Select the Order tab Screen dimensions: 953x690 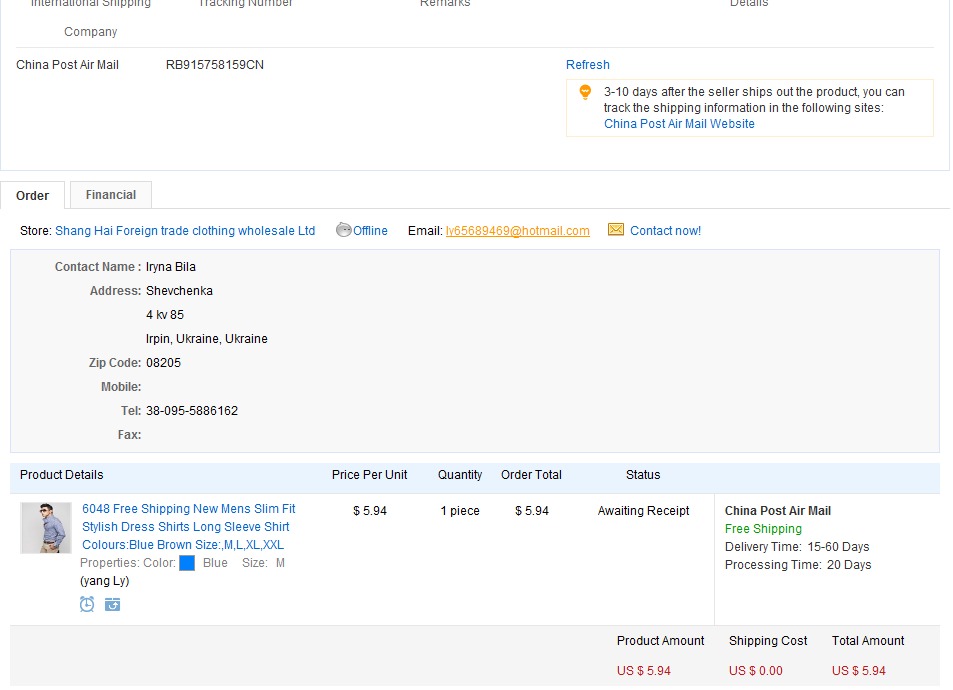[33, 196]
